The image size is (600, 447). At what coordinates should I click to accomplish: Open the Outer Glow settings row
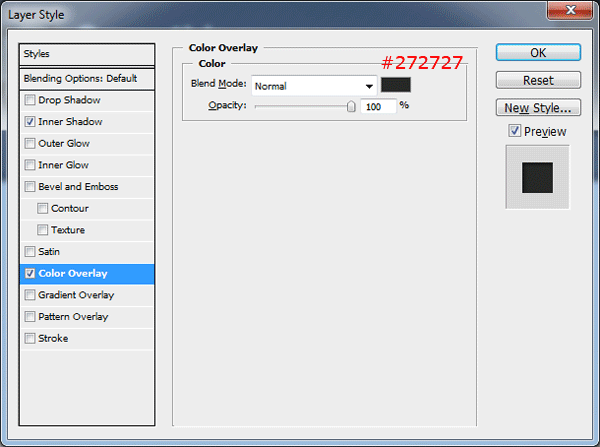[x=87, y=144]
